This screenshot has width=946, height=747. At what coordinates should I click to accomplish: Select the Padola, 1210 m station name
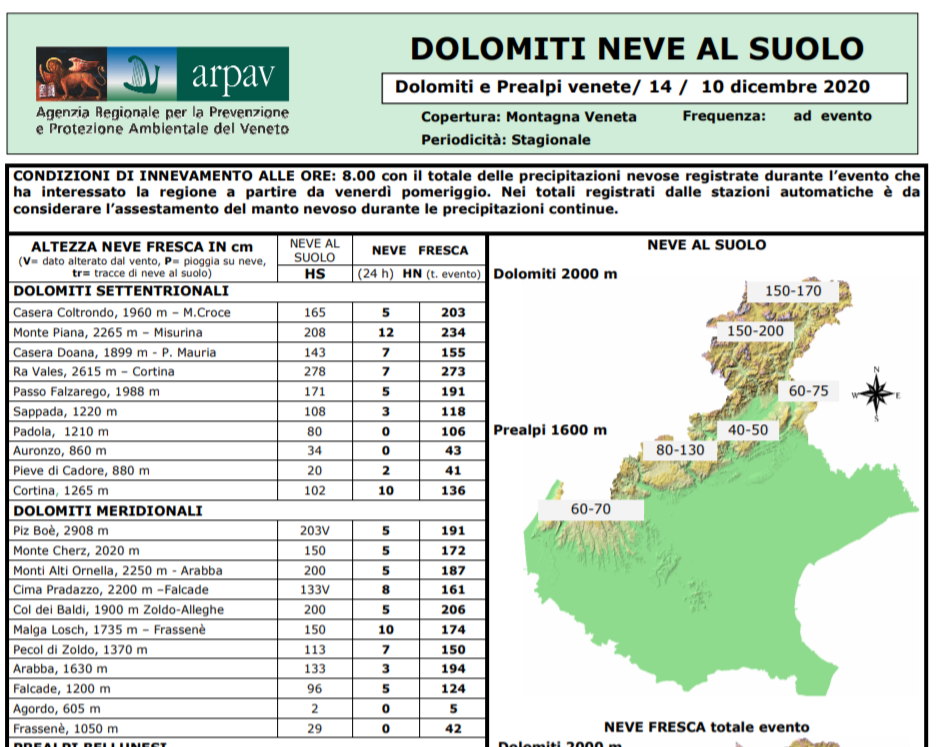click(61, 431)
